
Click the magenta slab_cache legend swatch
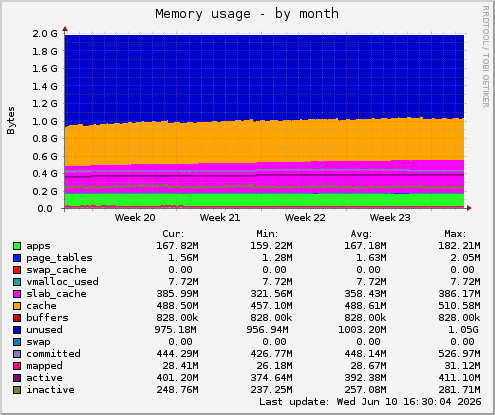pos(17,294)
